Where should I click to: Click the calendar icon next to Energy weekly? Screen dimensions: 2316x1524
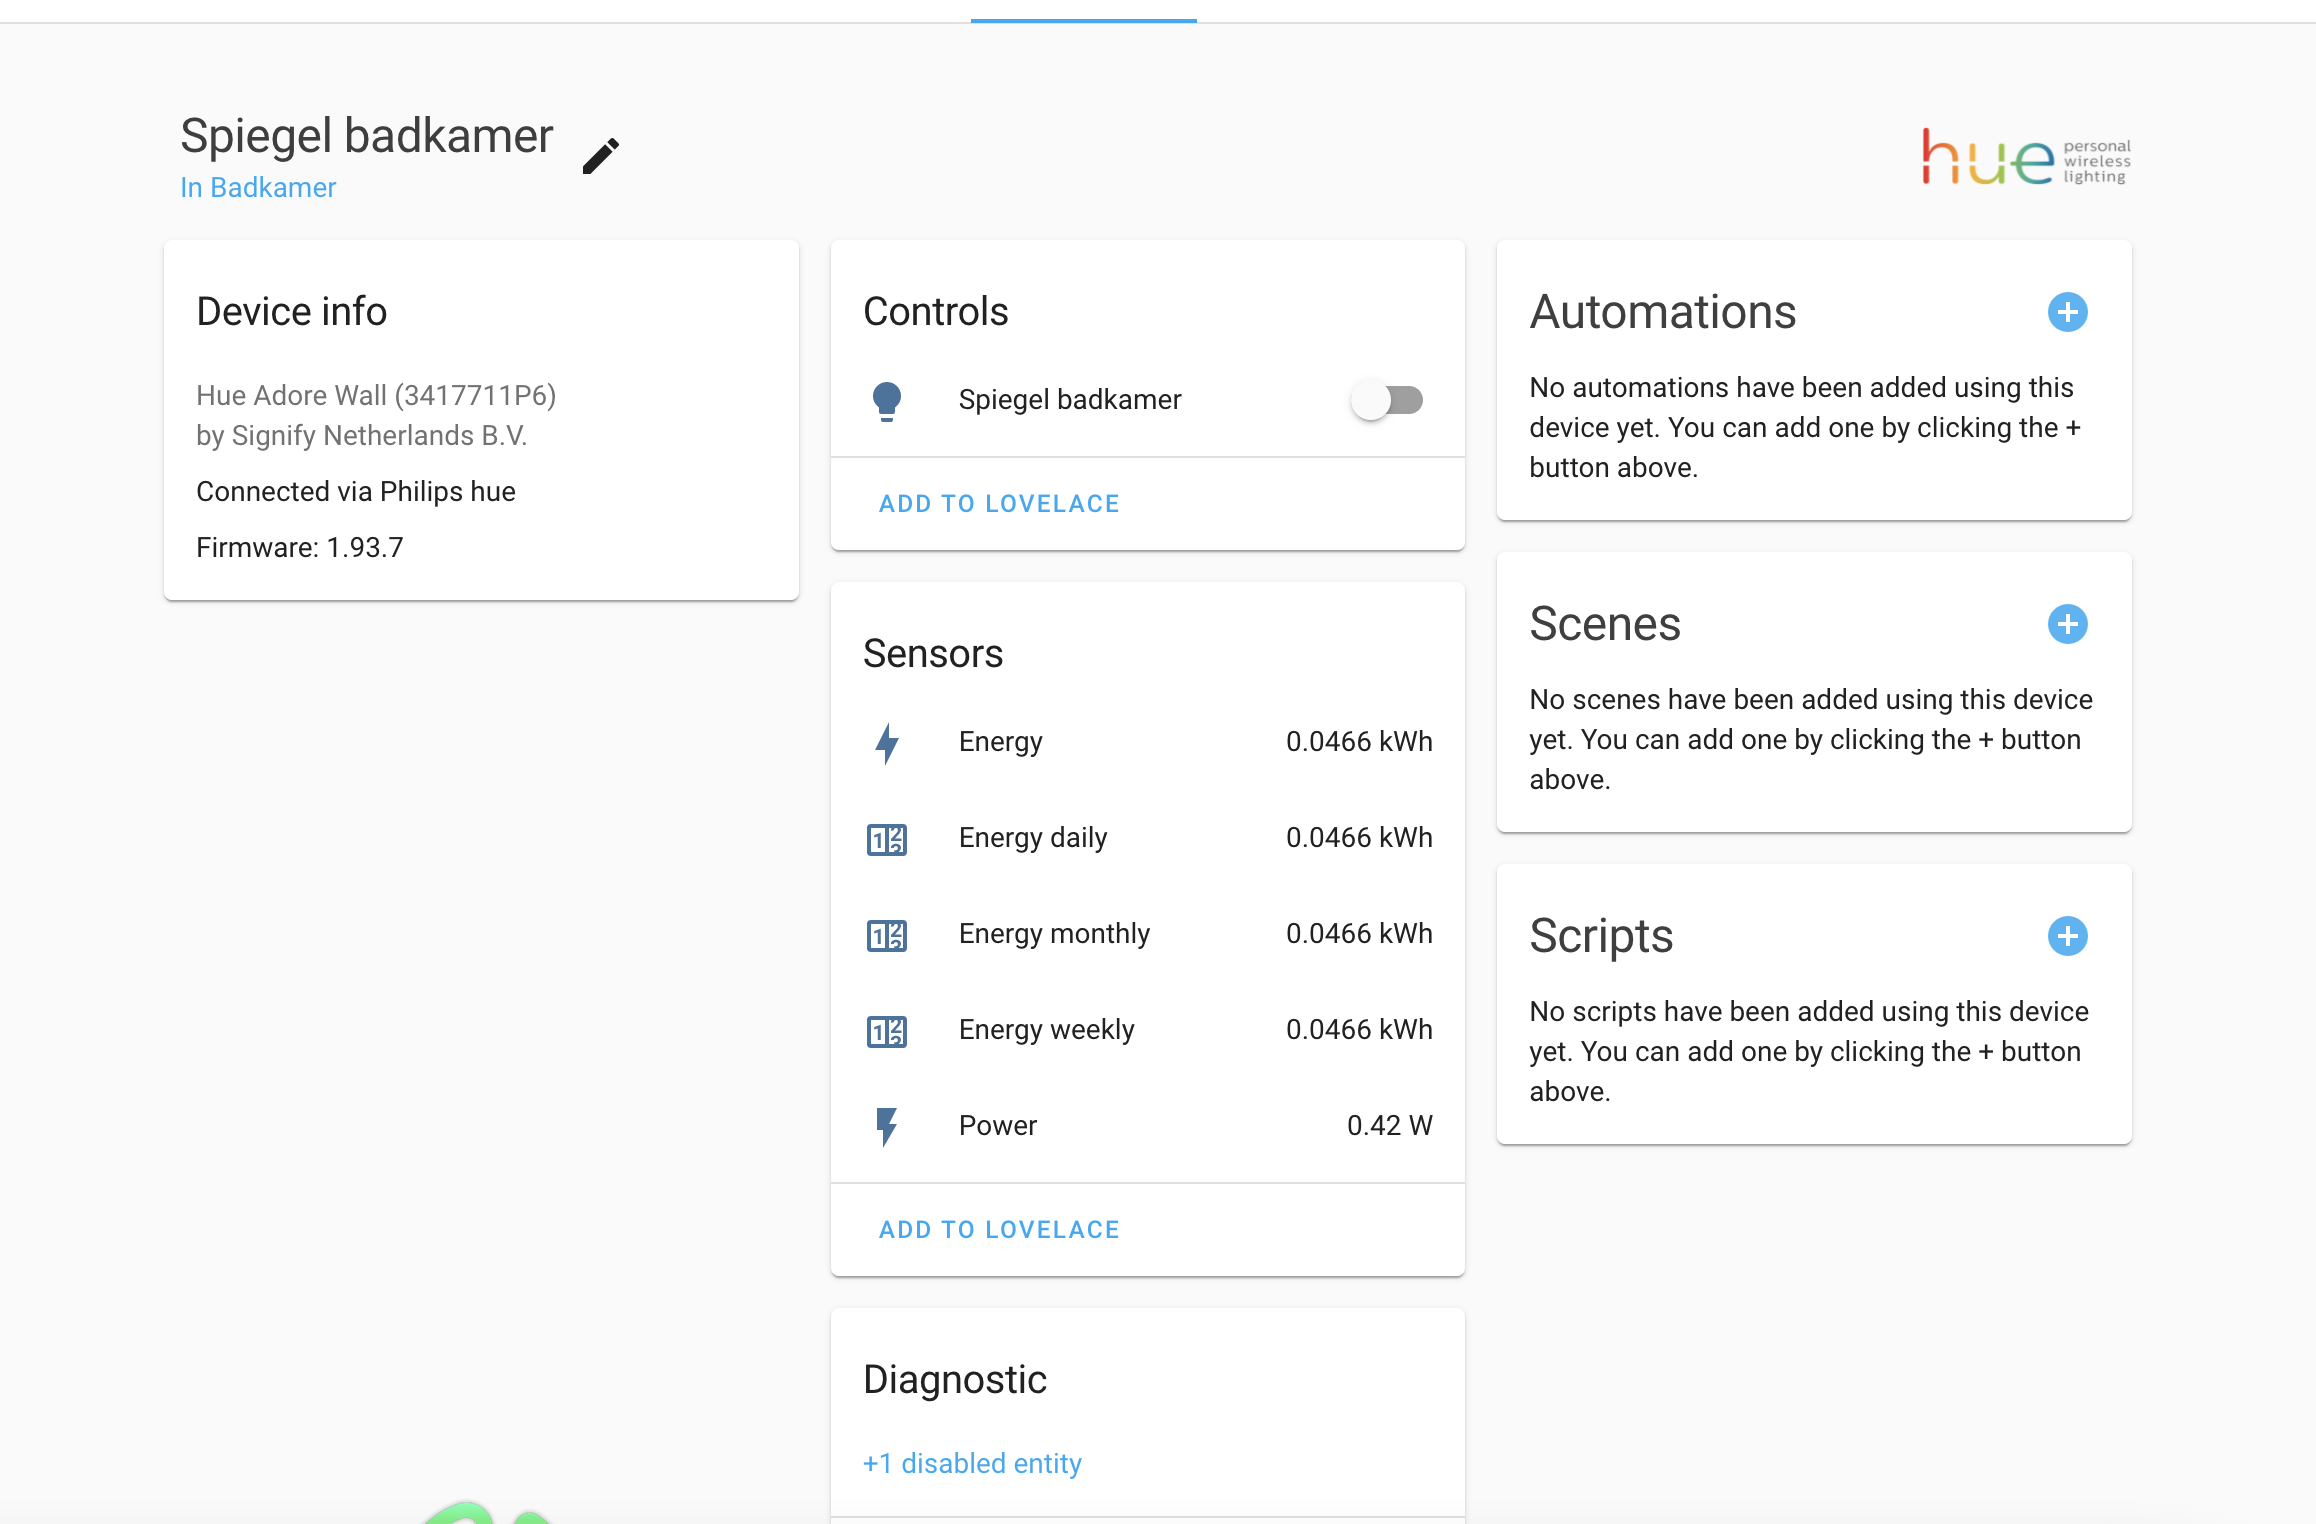pyautogui.click(x=886, y=1030)
